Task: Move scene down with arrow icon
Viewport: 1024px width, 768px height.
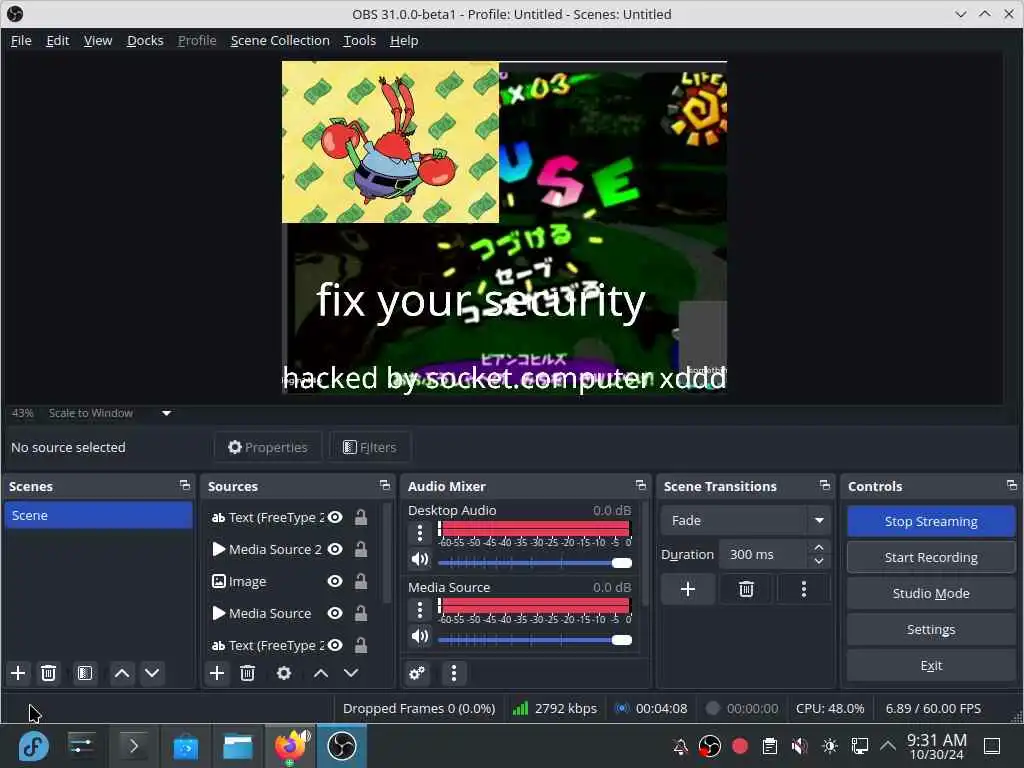Action: pos(152,673)
